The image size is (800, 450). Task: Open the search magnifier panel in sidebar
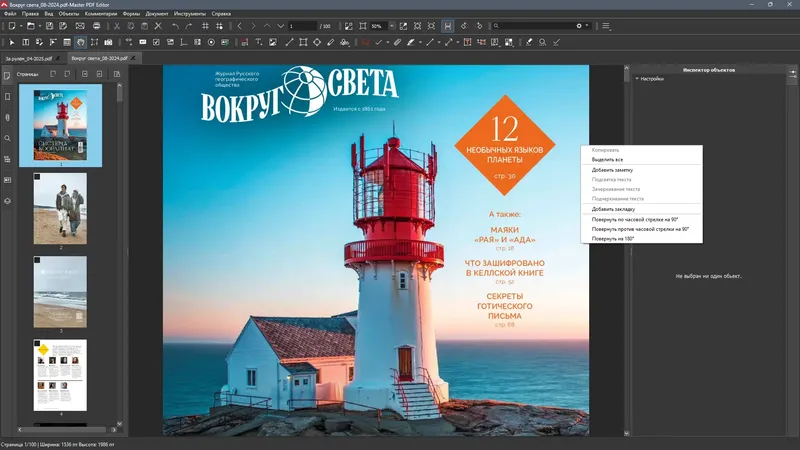click(8, 138)
